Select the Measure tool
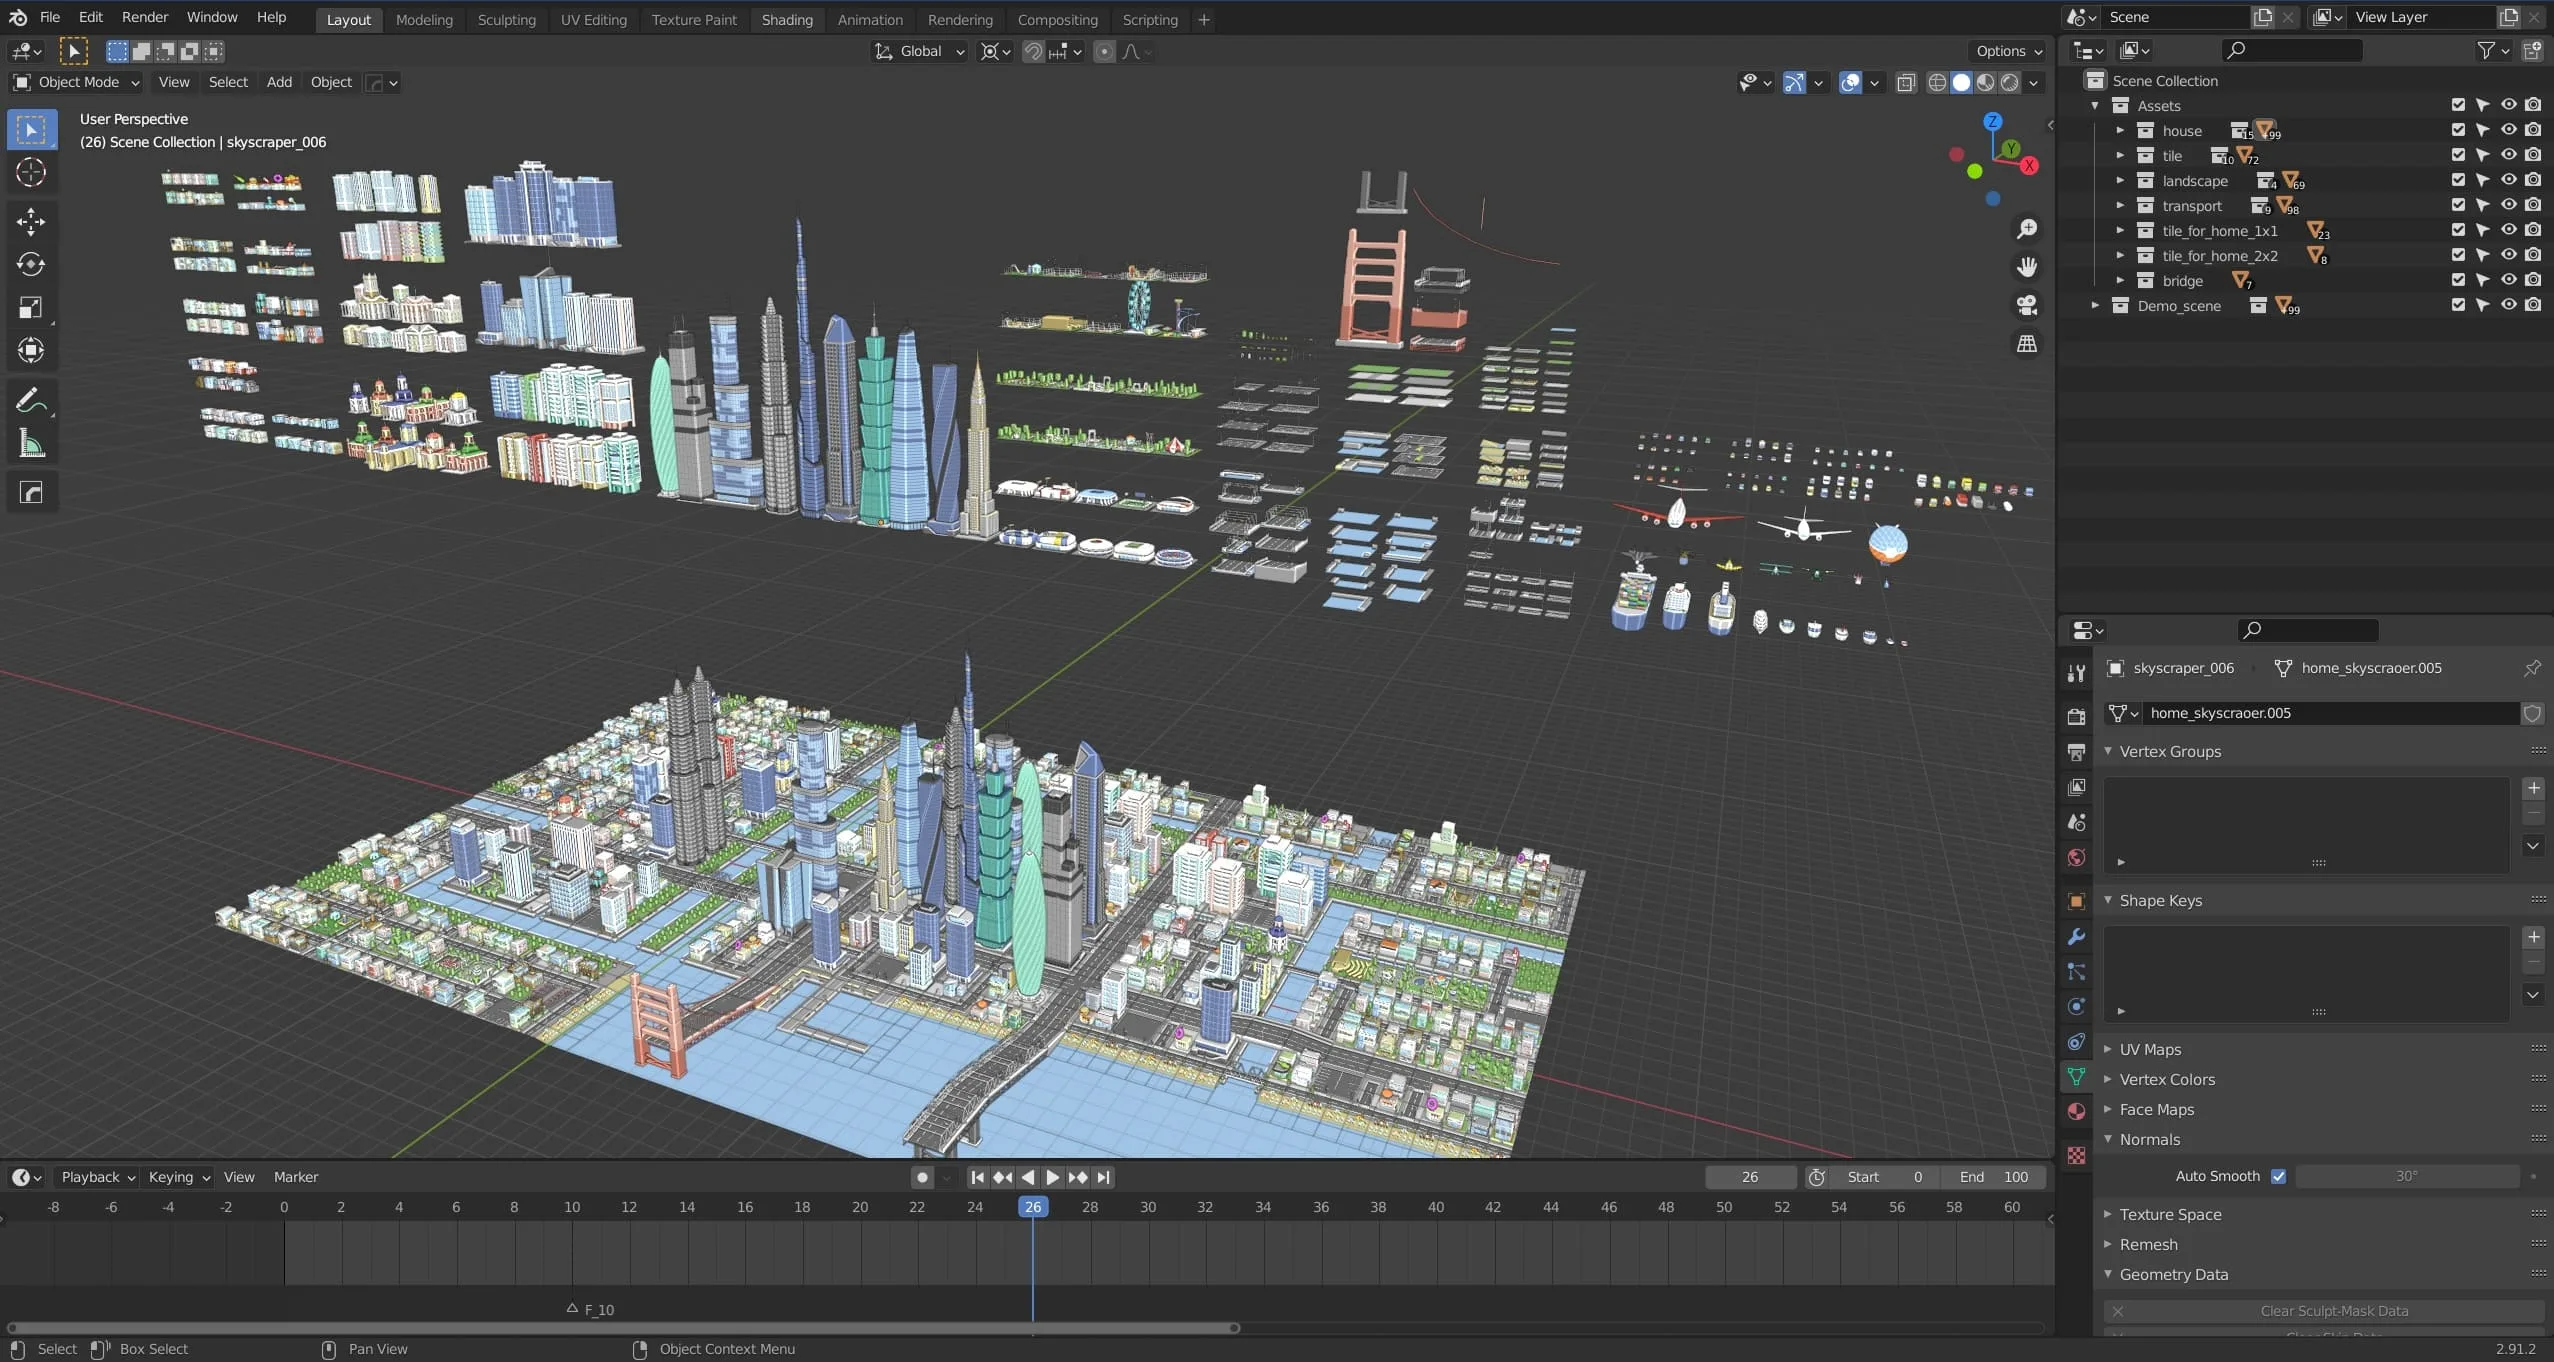 (x=31, y=444)
